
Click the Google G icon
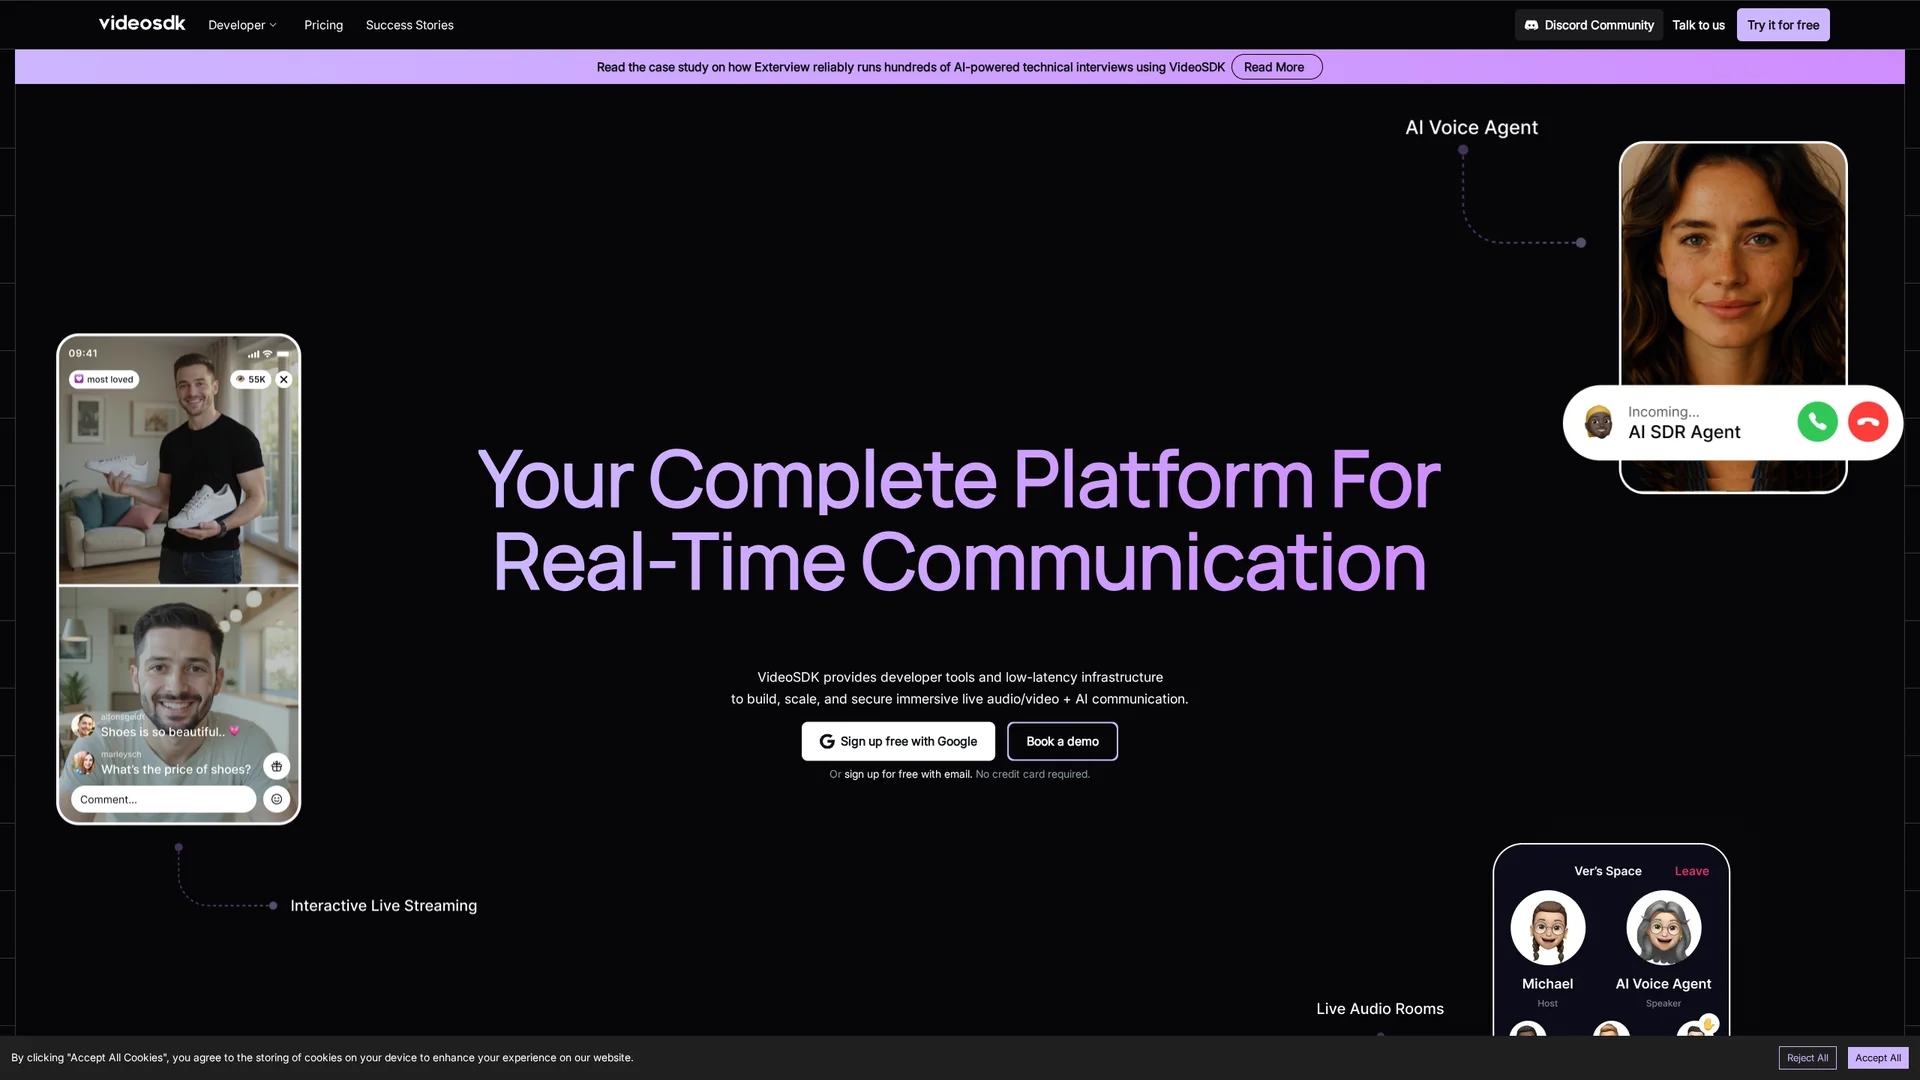[x=827, y=741]
